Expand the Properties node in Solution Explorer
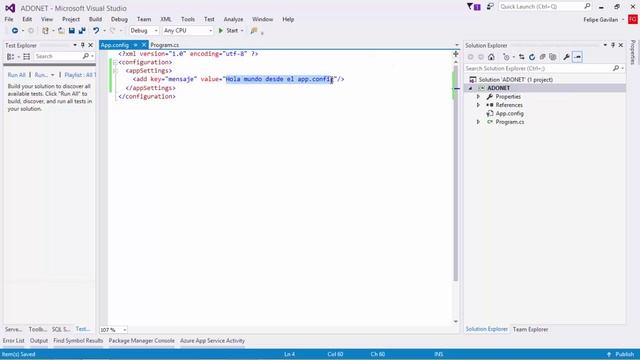Screen dimensions: 640x360 (x=478, y=97)
